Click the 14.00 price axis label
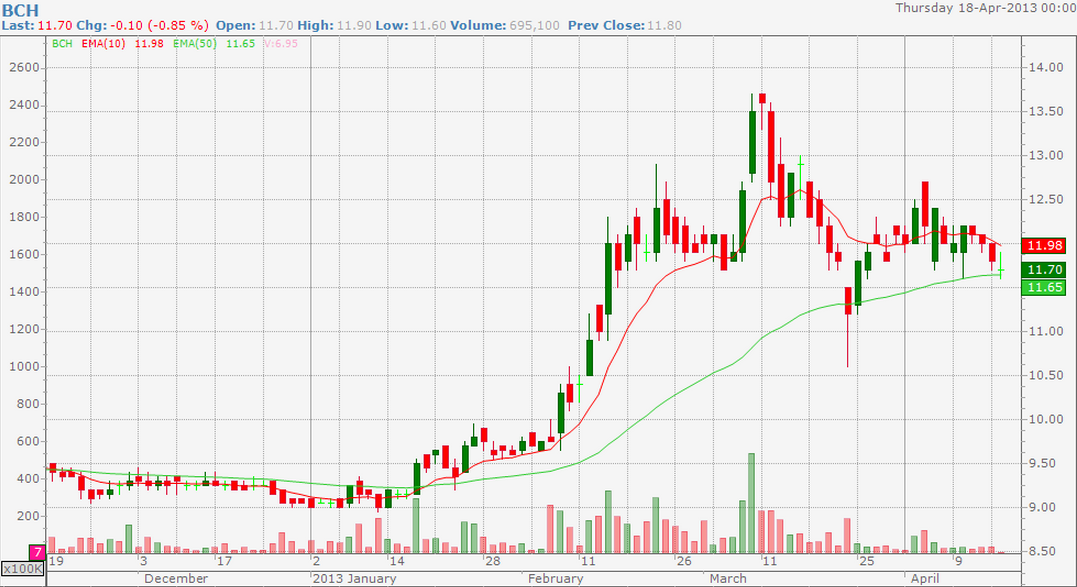 (x=1045, y=67)
